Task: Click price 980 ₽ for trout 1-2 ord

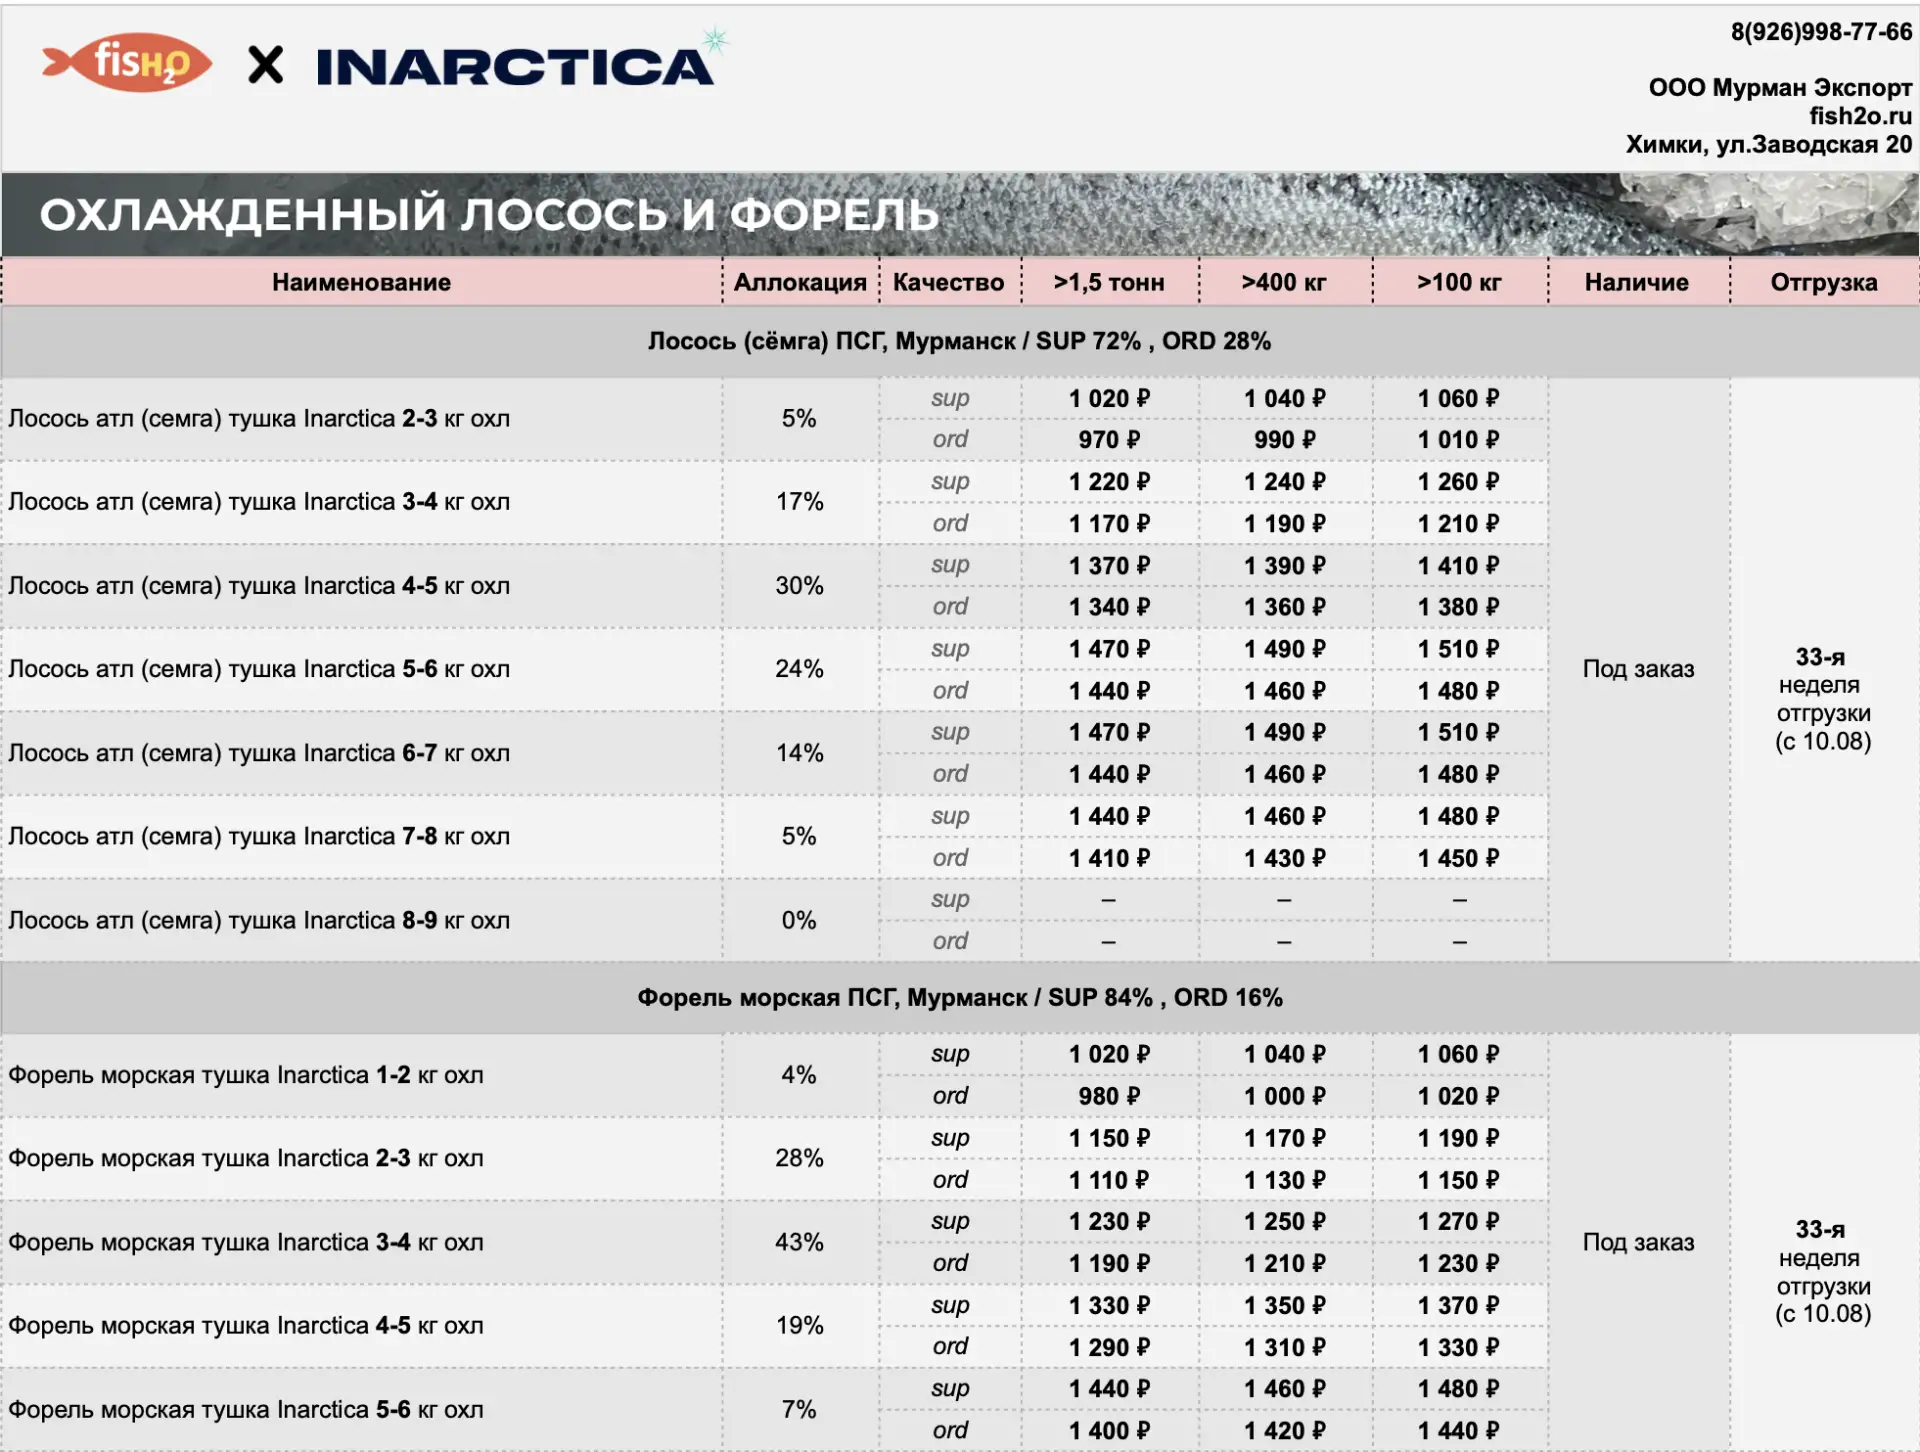Action: point(1109,1096)
